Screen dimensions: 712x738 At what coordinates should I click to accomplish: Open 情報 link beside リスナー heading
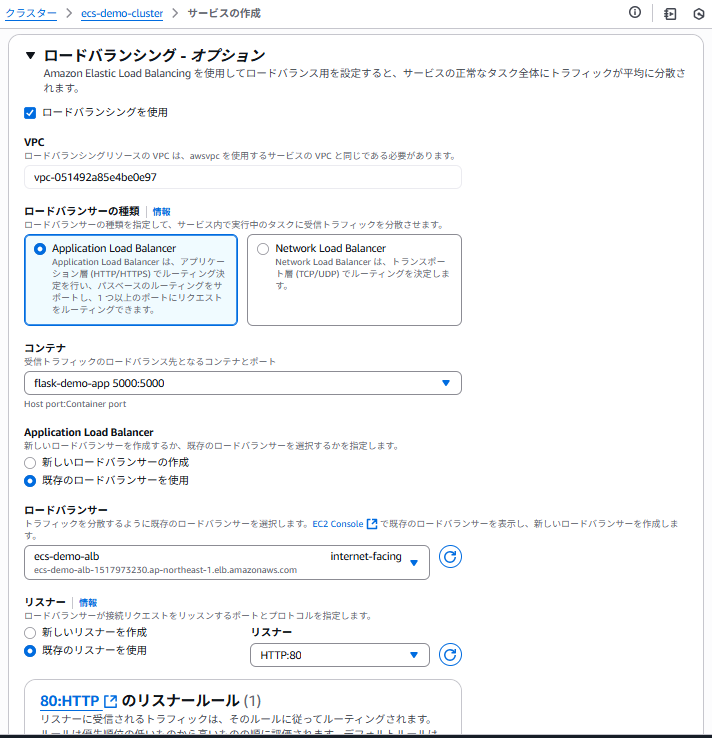pyautogui.click(x=88, y=602)
